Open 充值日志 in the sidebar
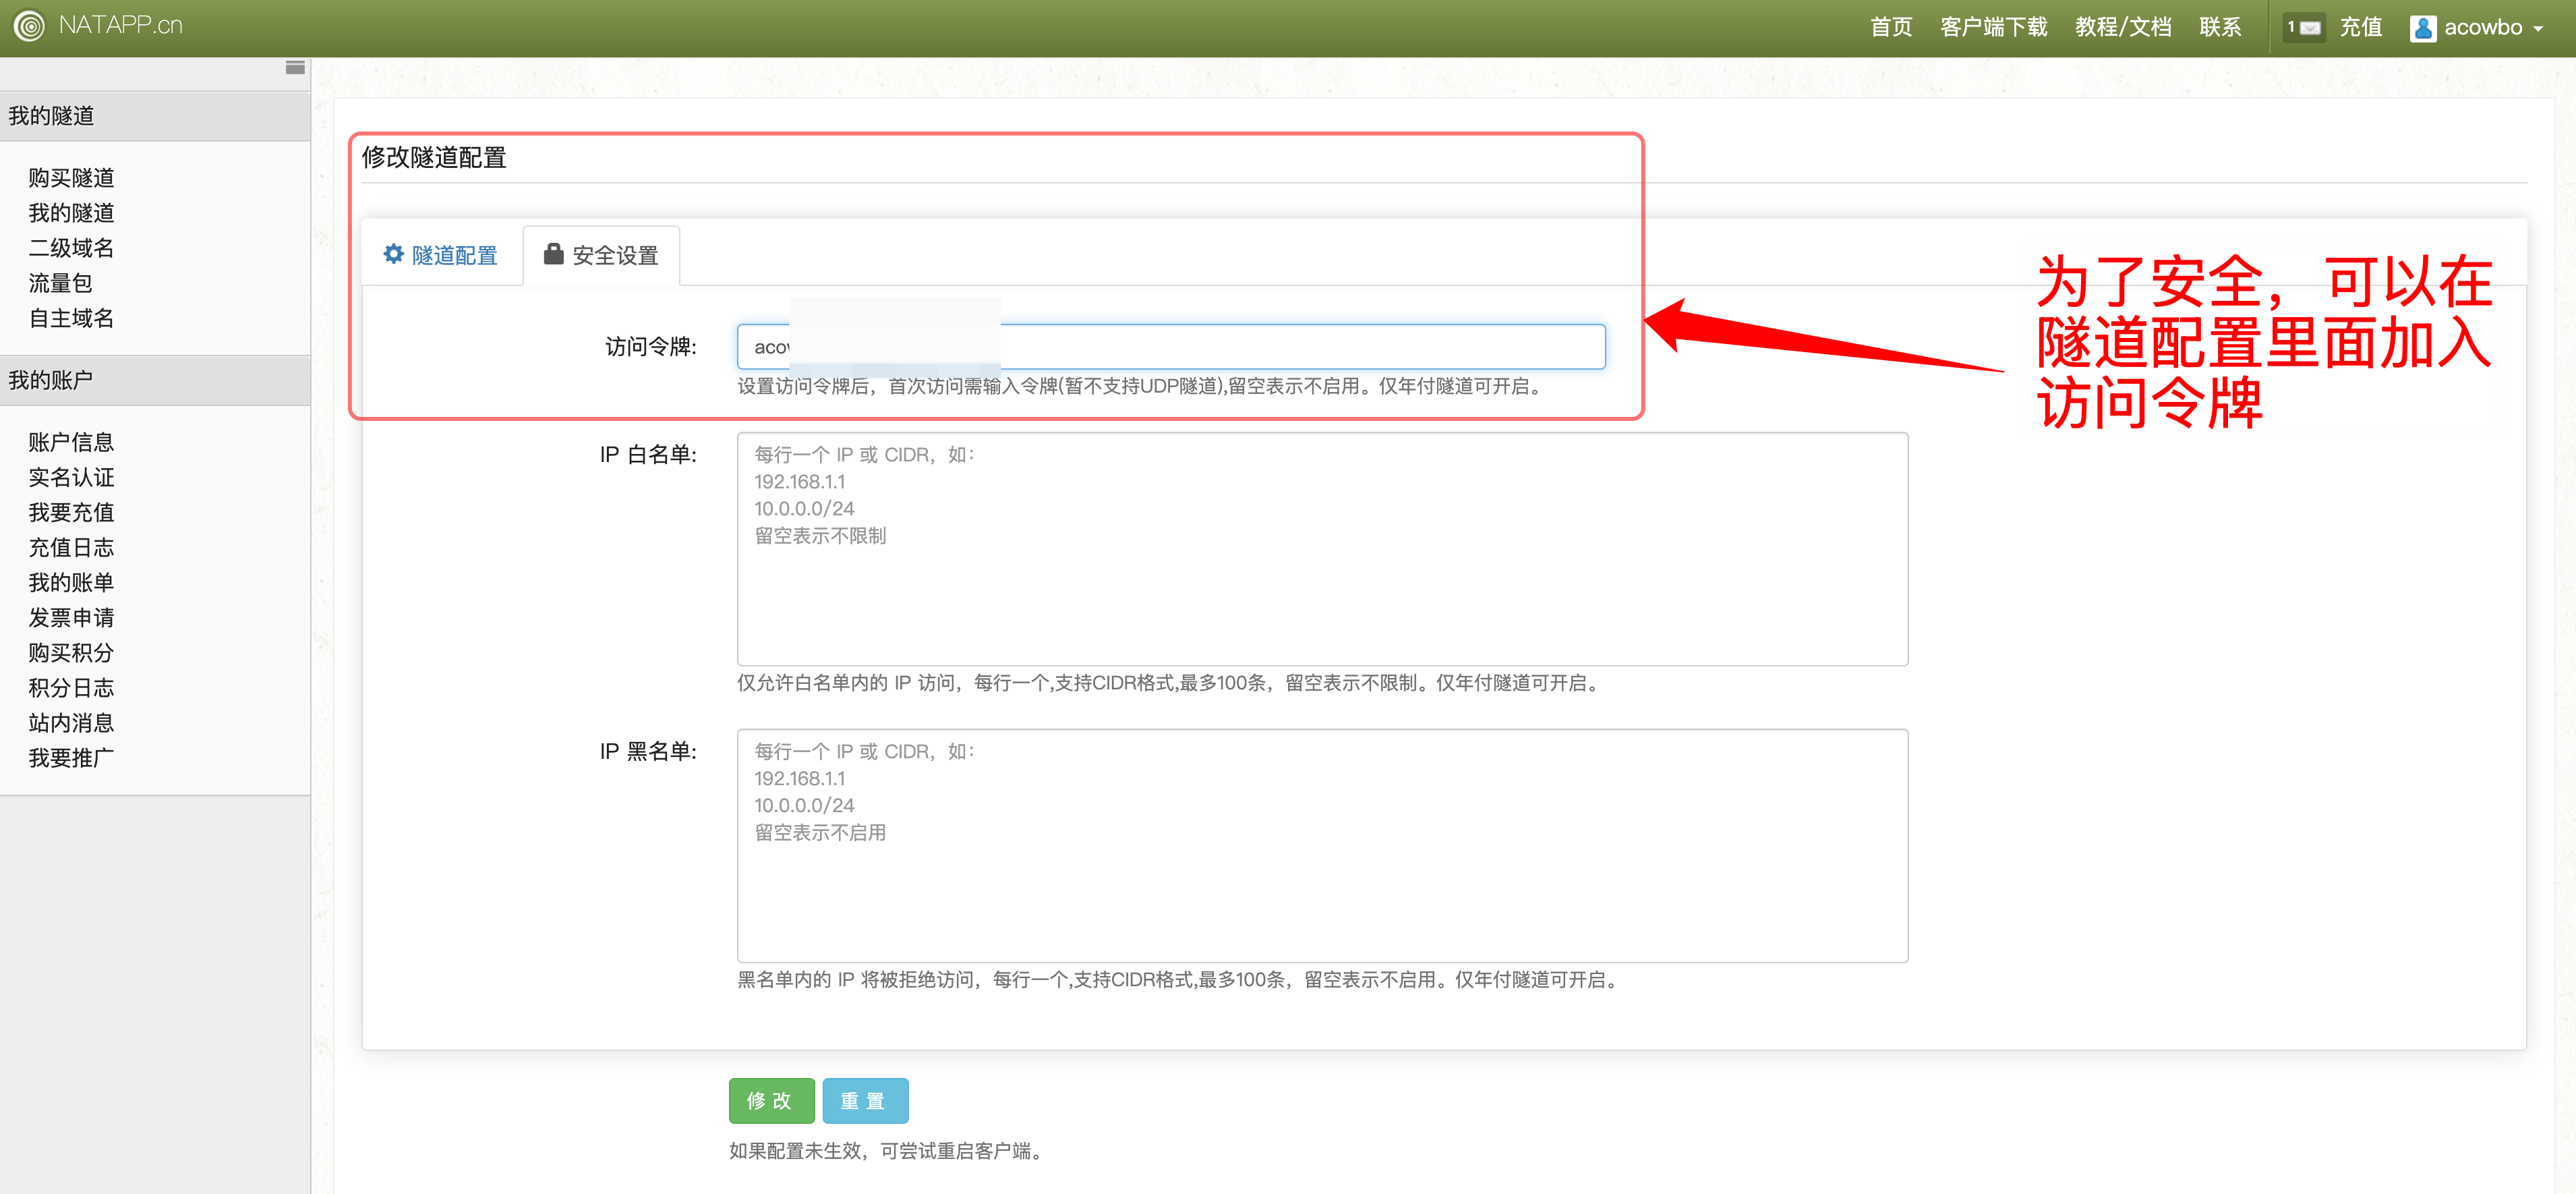2576x1194 pixels. [71, 547]
